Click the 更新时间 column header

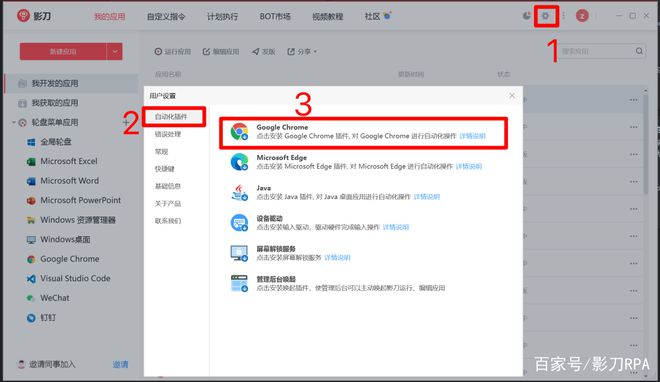click(x=411, y=74)
